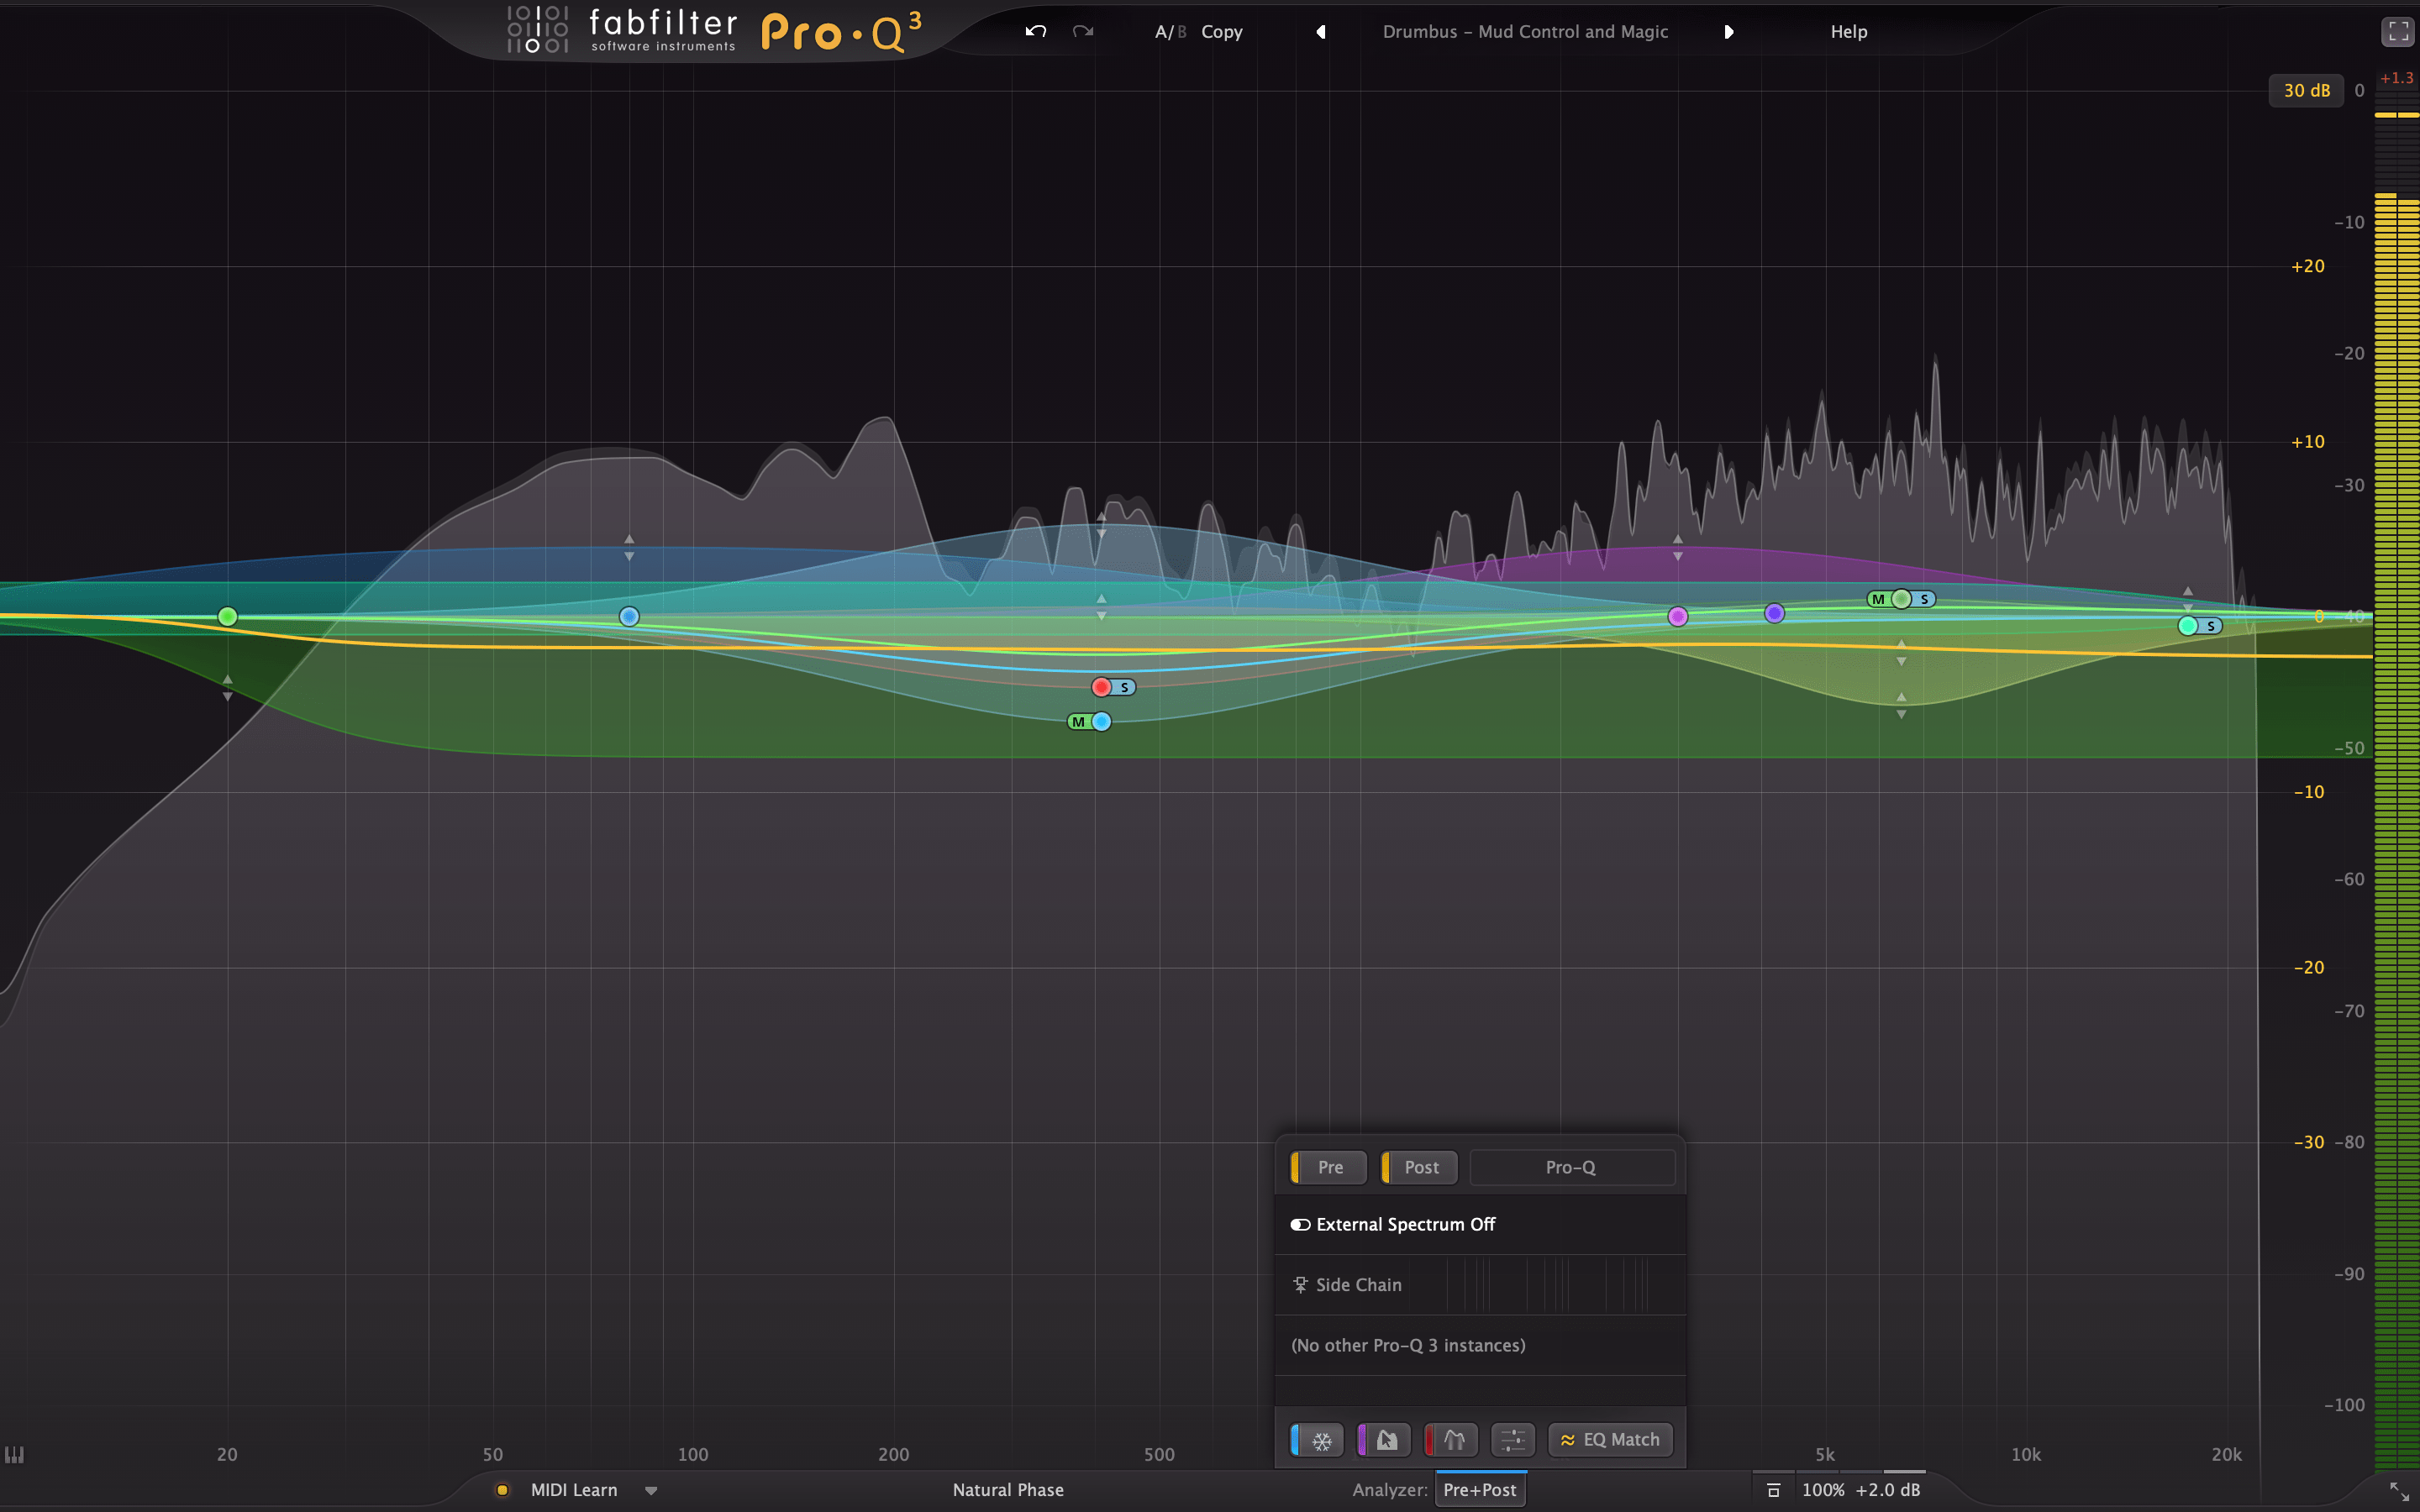Click the +1.3 peak level readout
The height and width of the screenshot is (1512, 2420).
2396,78
